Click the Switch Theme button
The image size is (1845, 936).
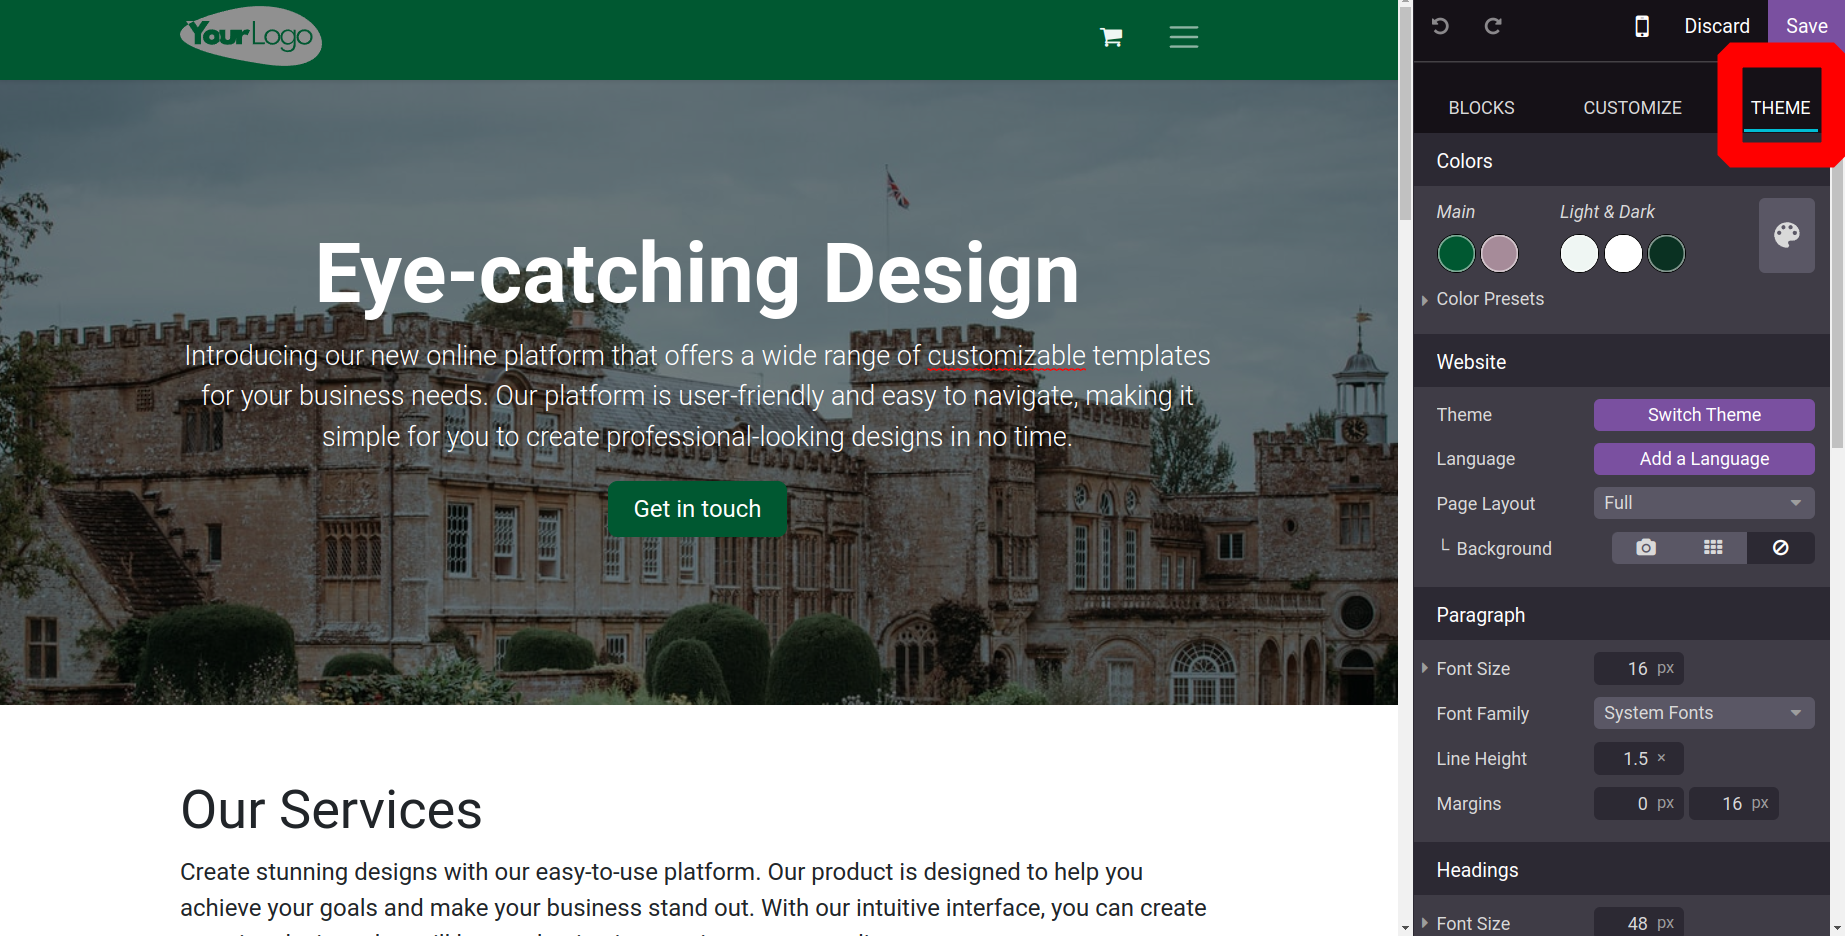click(1703, 415)
